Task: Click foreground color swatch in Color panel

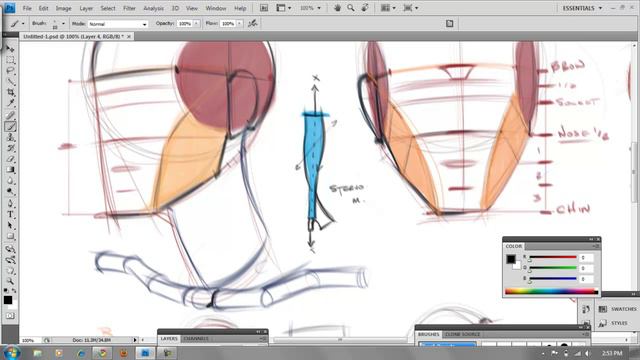Action: (x=511, y=259)
